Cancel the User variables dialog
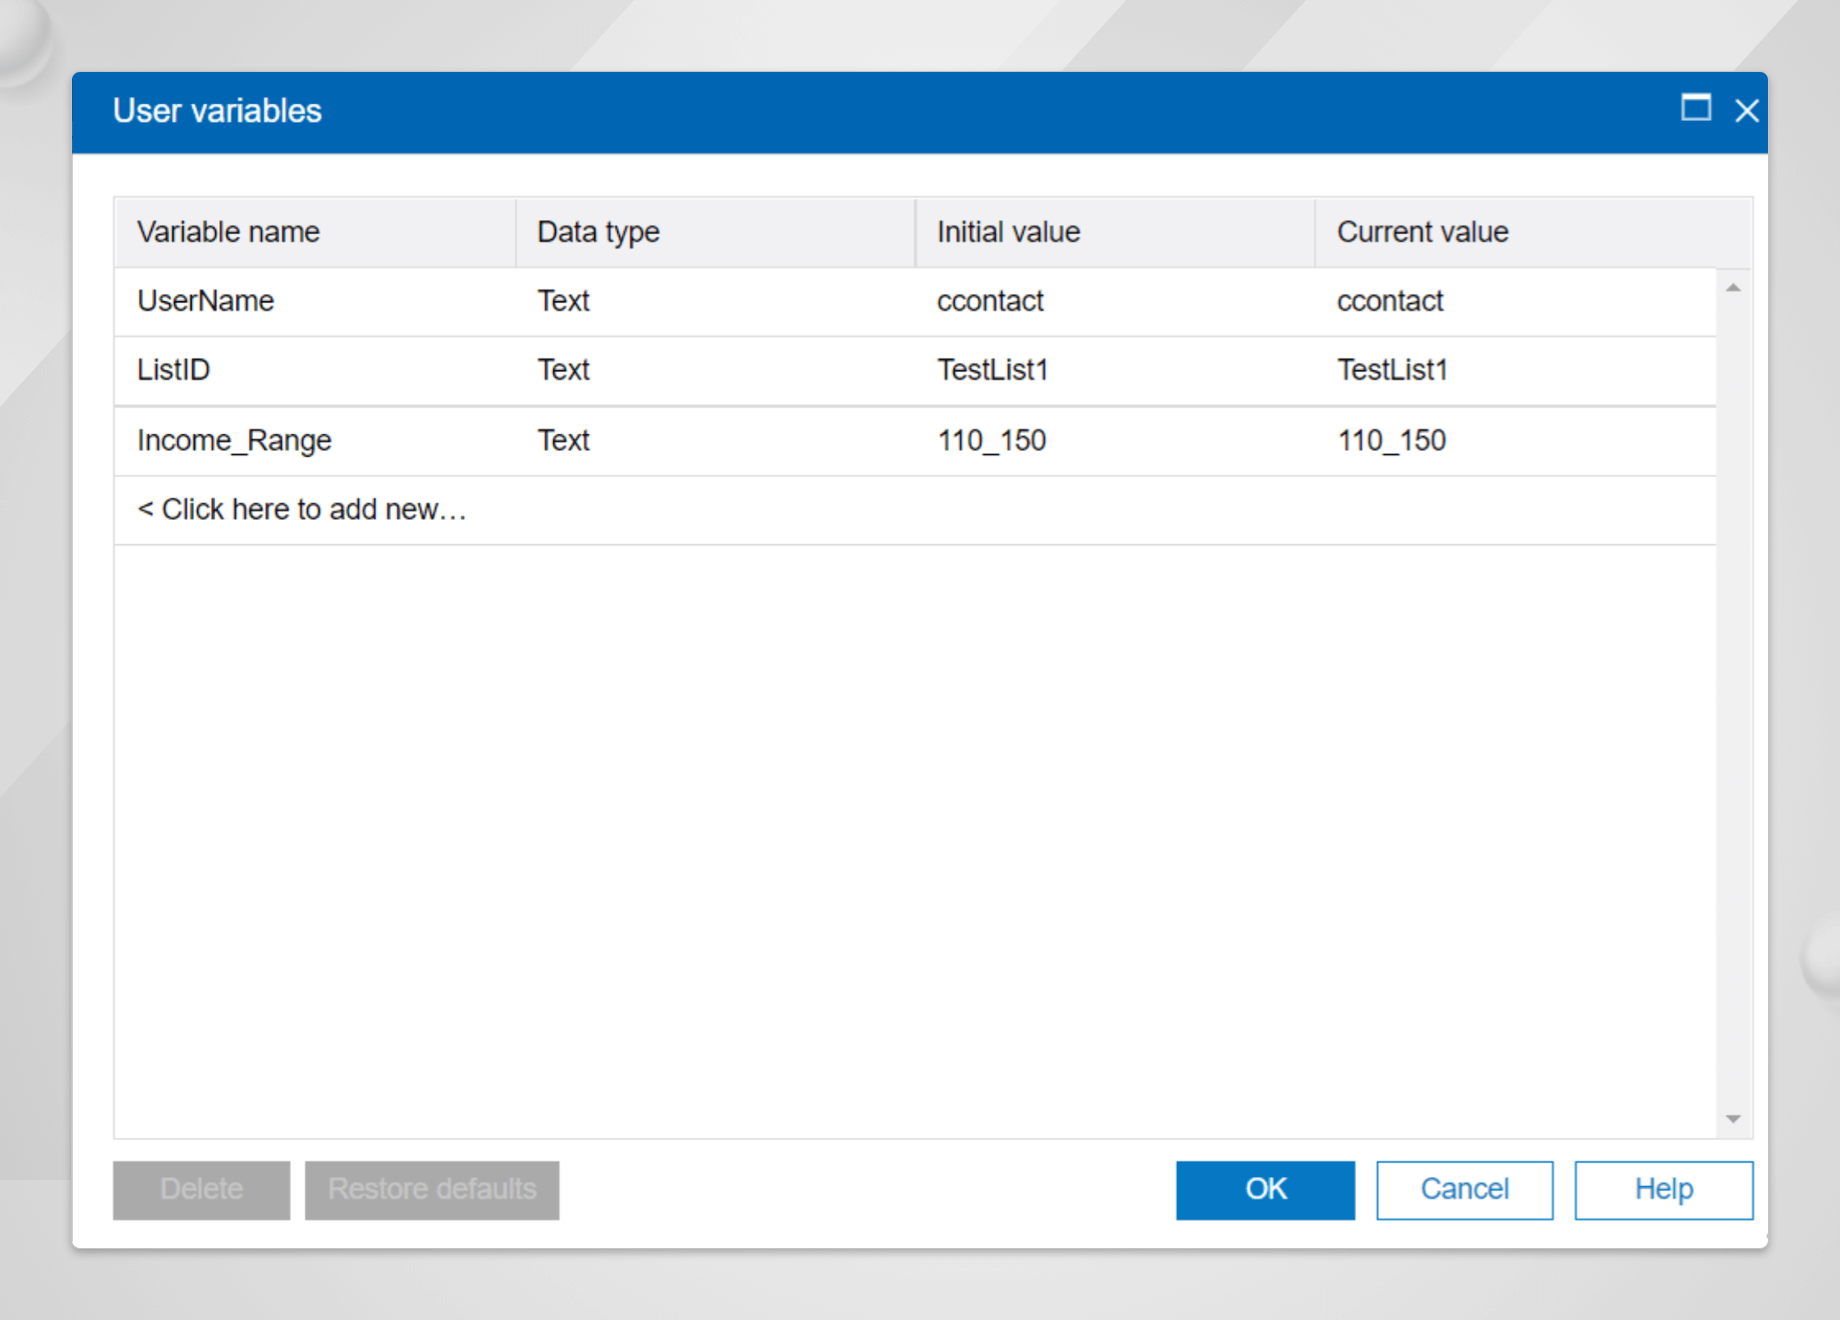 click(x=1464, y=1189)
